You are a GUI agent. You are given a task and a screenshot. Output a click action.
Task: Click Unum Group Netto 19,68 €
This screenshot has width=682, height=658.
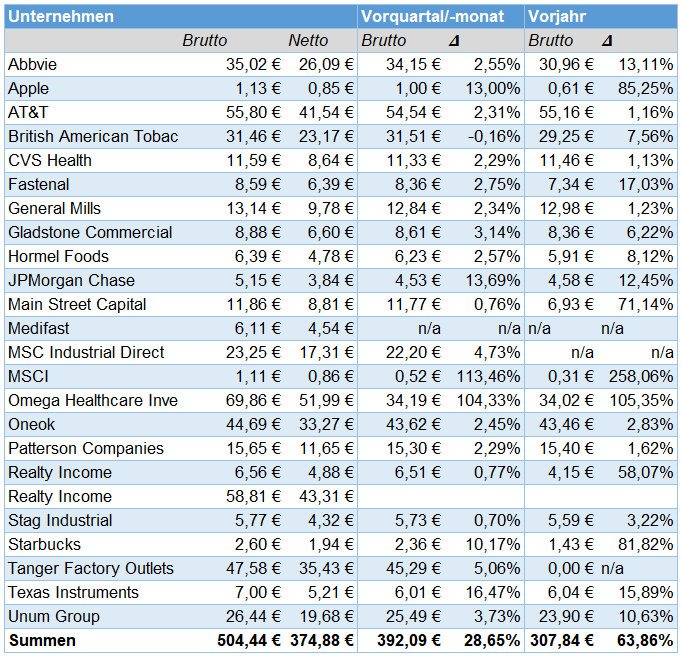326,616
